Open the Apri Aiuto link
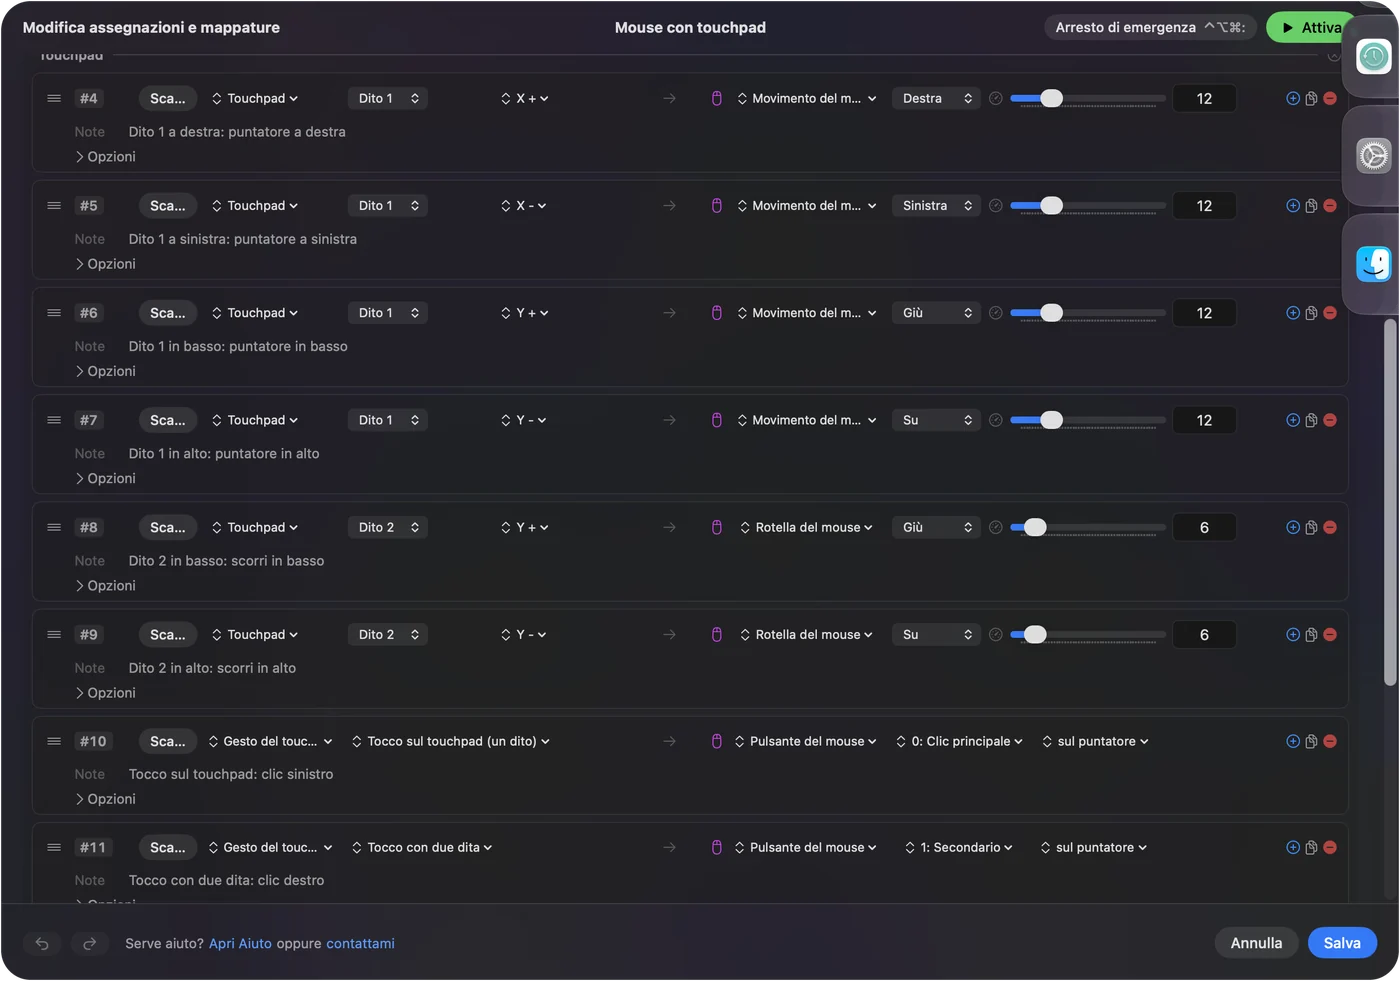This screenshot has width=1400, height=981. [240, 943]
